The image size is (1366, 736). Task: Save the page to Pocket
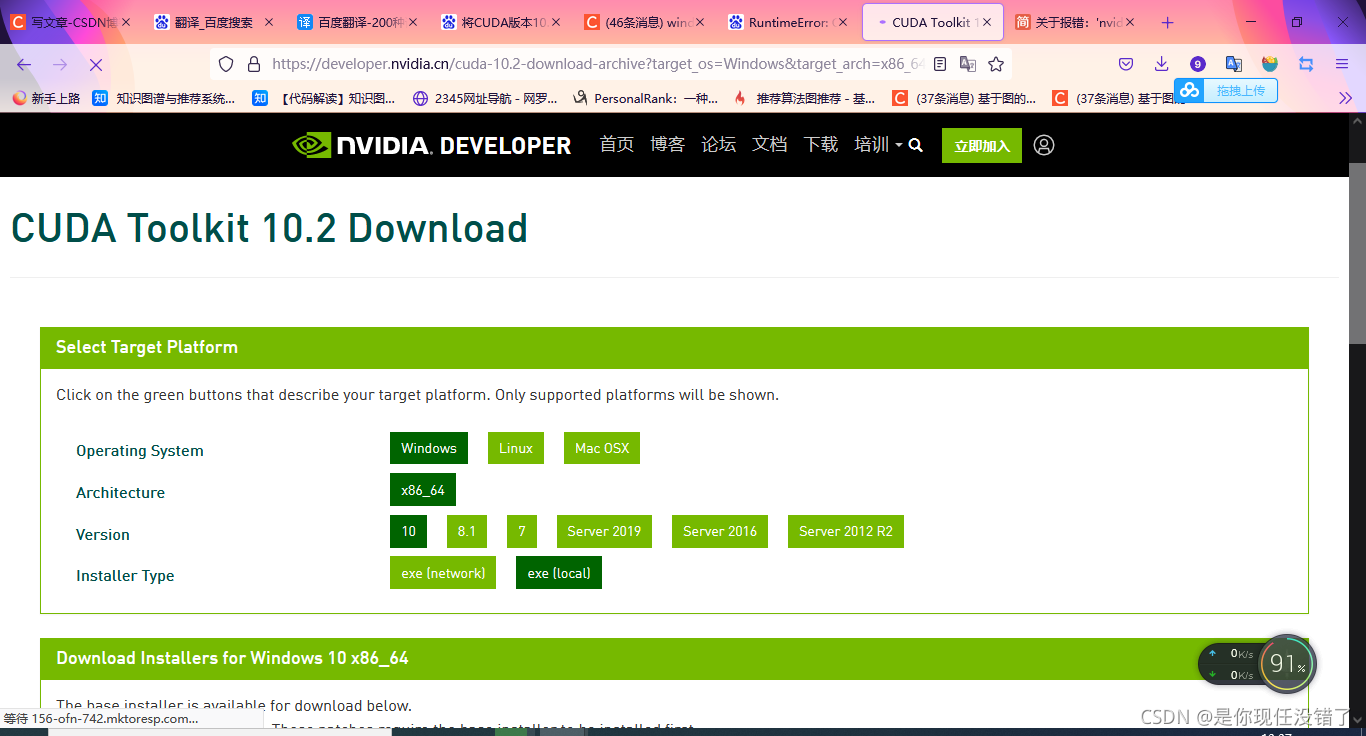pyautogui.click(x=1126, y=63)
